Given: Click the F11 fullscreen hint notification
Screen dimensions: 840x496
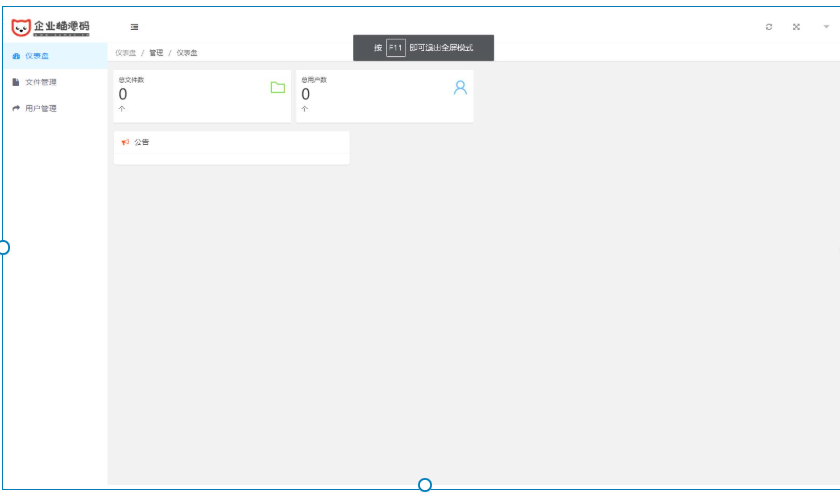Looking at the screenshot, I should pos(423,48).
